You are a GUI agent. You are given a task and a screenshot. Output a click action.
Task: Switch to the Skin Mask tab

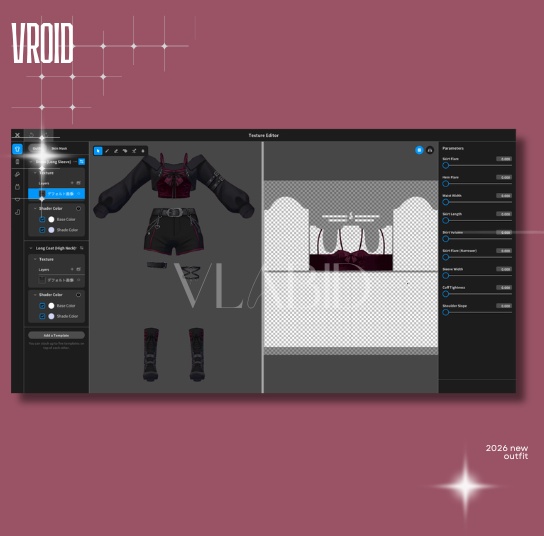[x=59, y=148]
